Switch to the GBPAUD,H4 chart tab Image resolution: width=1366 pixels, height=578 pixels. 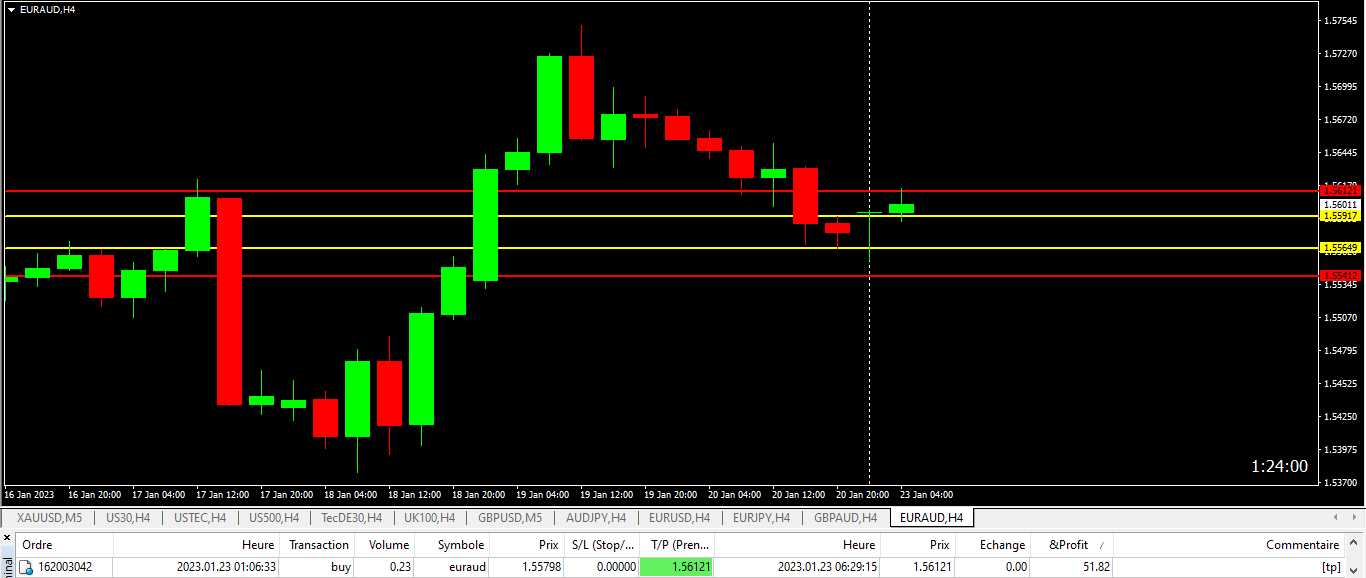[845, 517]
